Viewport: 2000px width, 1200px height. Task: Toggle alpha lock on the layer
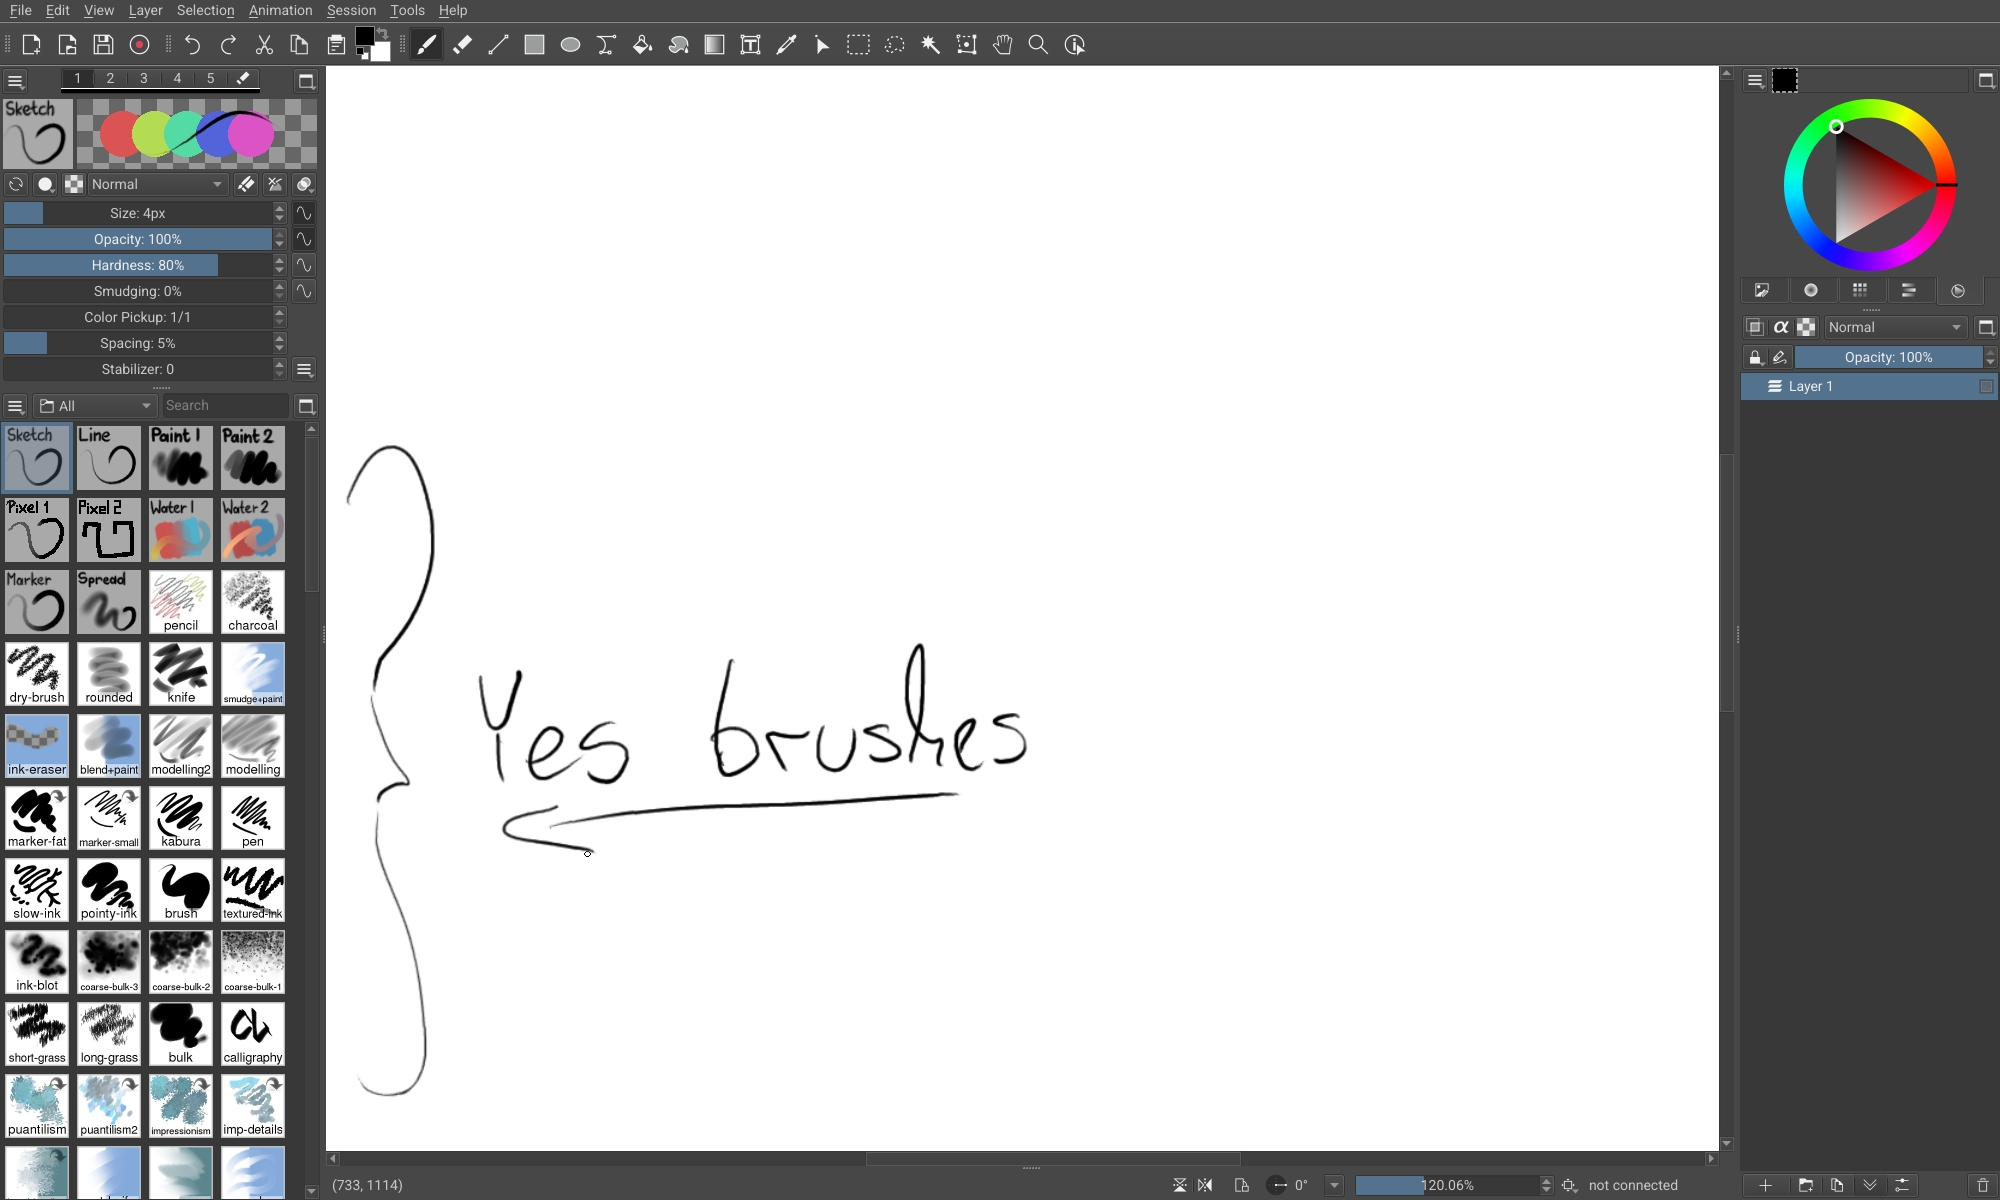1781,327
